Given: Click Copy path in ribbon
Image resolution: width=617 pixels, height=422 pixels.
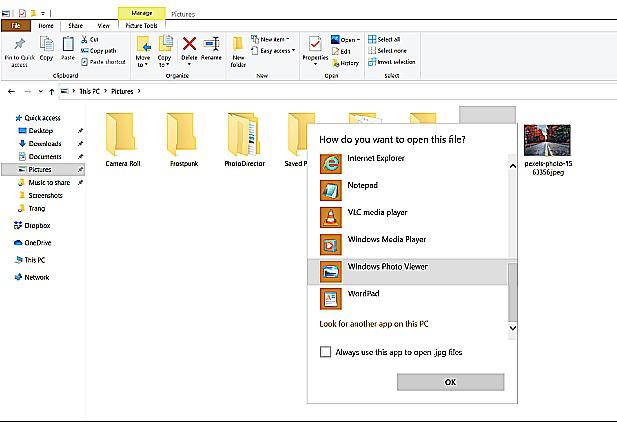Looking at the screenshot, I should [x=98, y=51].
